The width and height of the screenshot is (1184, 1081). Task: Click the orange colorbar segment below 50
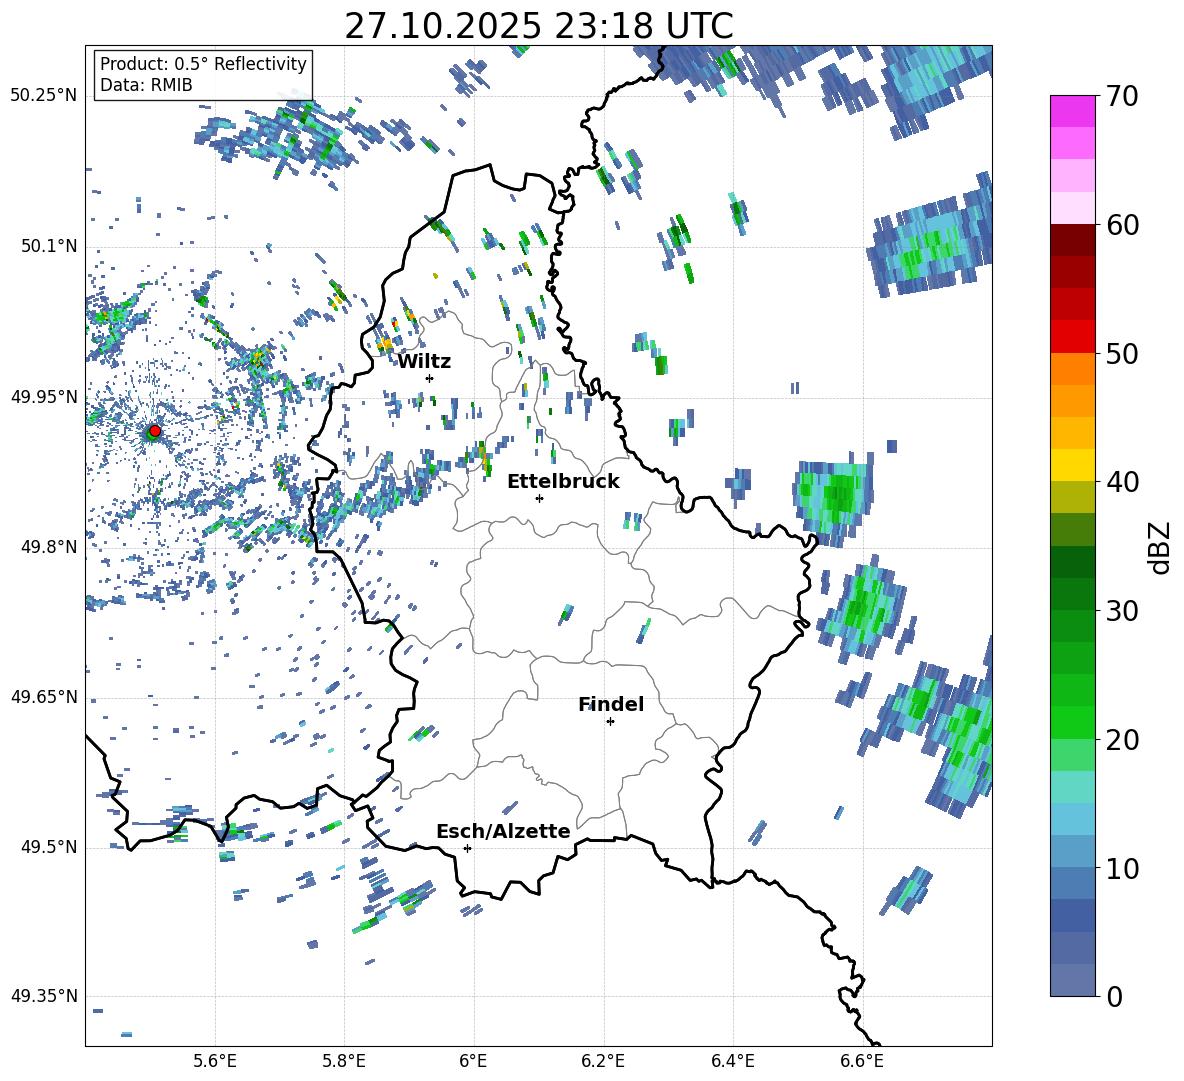click(x=1072, y=369)
